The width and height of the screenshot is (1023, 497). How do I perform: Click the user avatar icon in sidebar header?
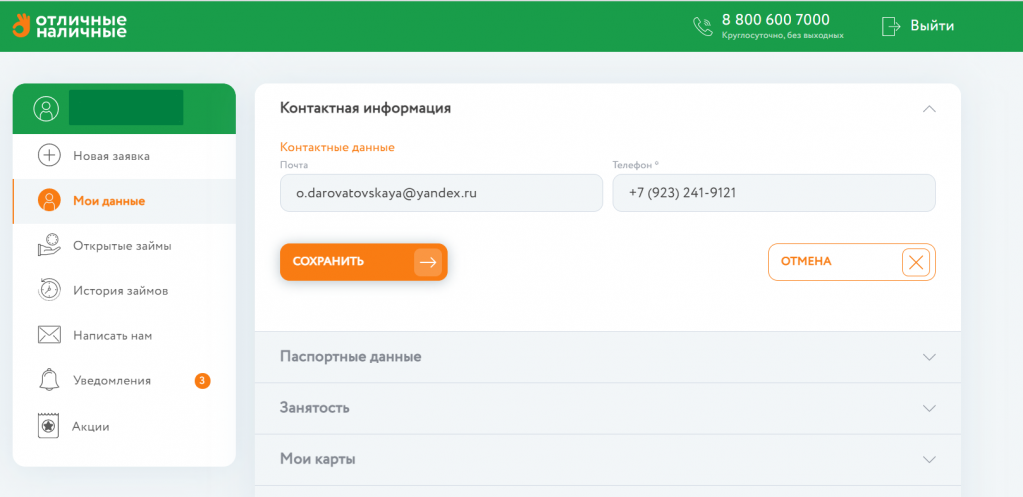coord(46,108)
